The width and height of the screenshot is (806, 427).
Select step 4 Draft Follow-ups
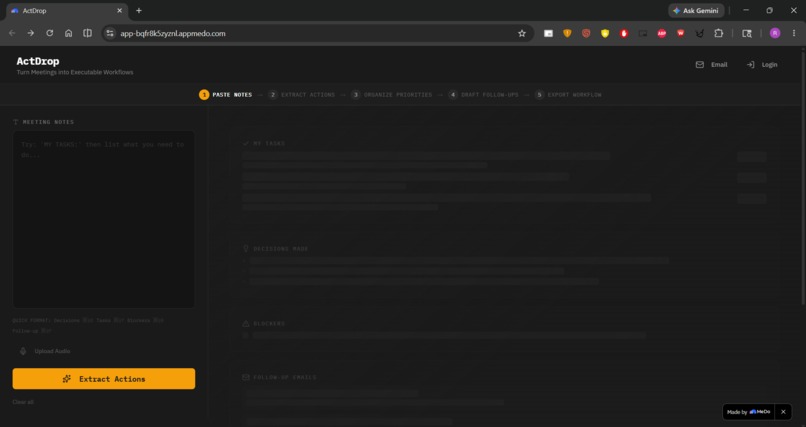point(483,95)
